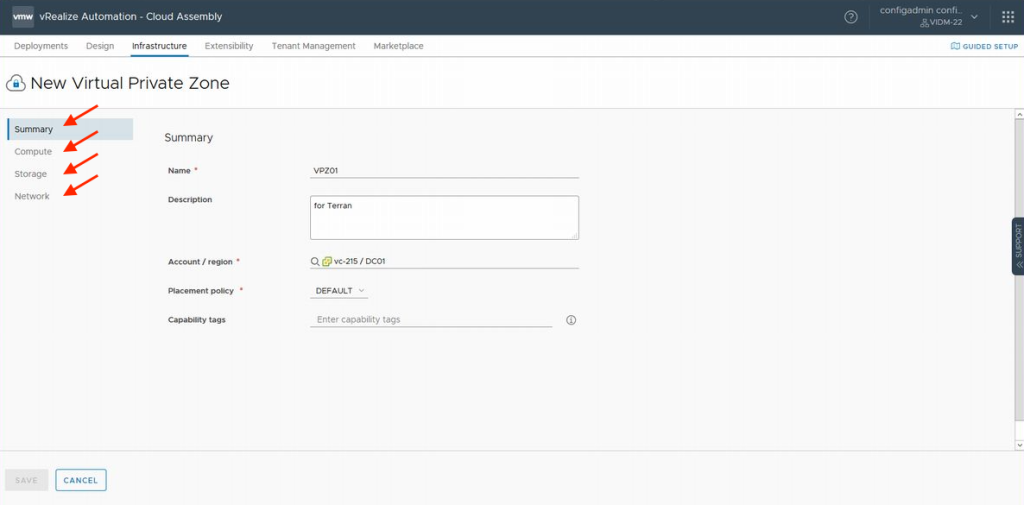Screen dimensions: 1024x505
Task: Click the Capability tags label
Action: tap(197, 320)
